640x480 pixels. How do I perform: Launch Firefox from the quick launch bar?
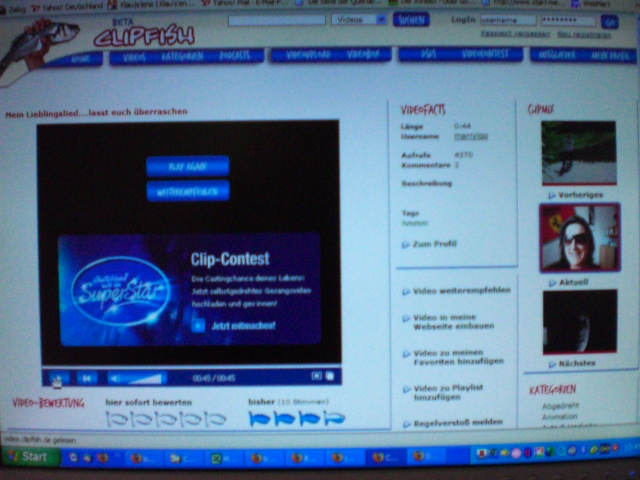[102, 458]
